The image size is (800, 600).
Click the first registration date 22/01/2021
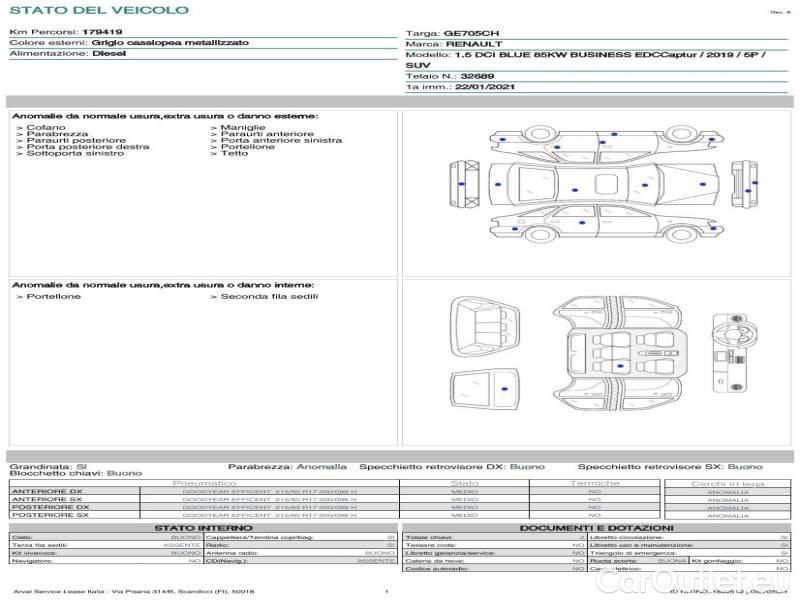tap(484, 87)
